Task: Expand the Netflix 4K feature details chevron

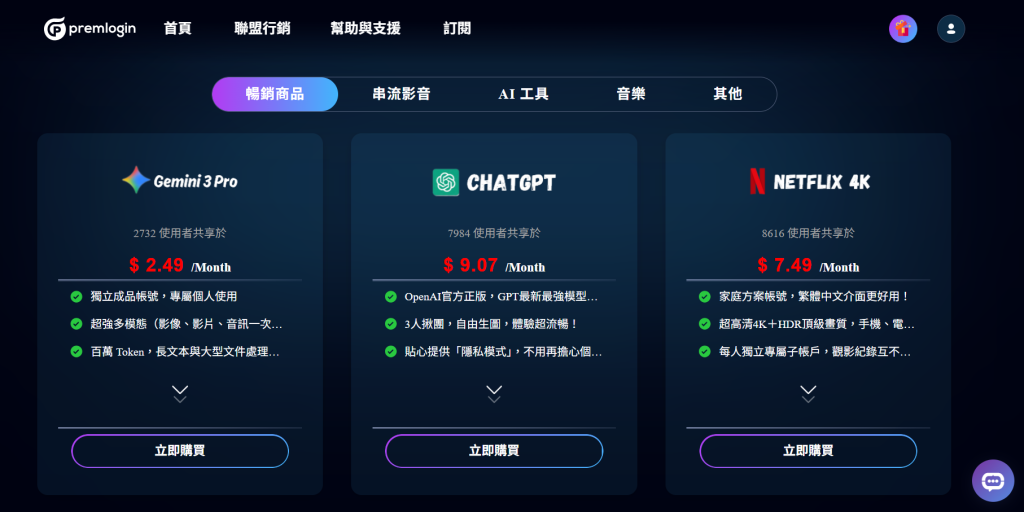Action: coord(808,392)
